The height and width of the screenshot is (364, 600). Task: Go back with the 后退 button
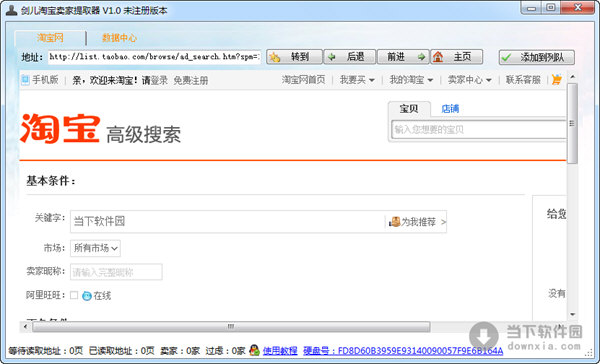pos(349,57)
